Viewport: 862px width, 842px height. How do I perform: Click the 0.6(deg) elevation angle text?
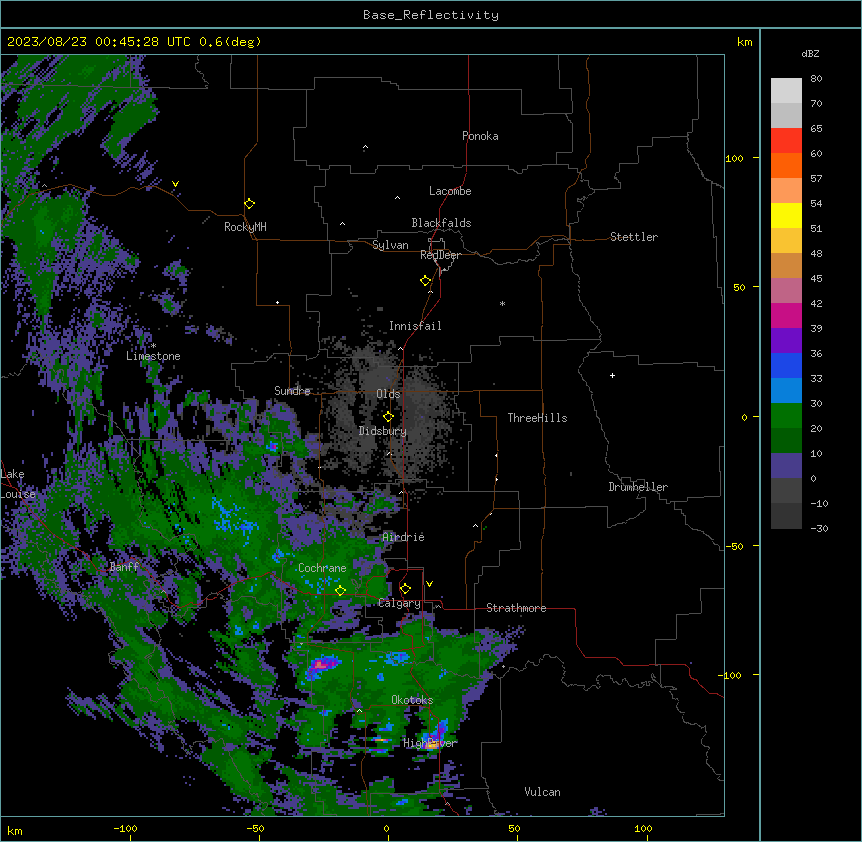(x=230, y=42)
